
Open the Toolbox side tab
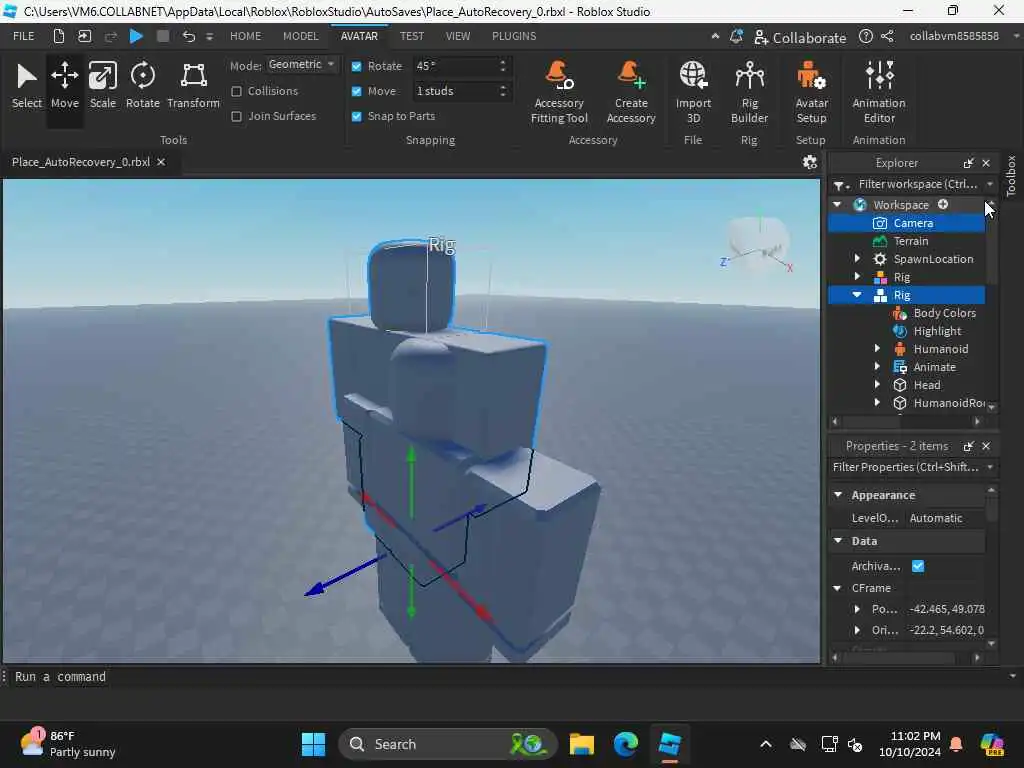point(1011,176)
